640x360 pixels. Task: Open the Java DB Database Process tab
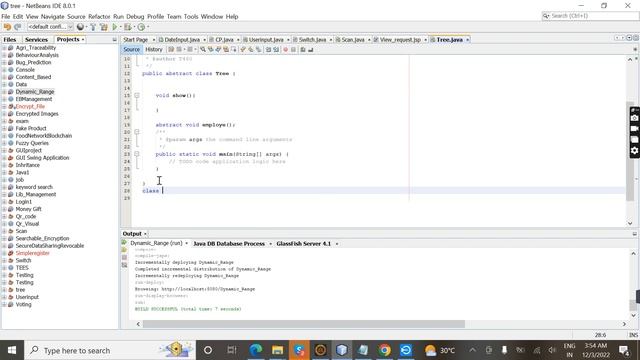click(x=229, y=244)
